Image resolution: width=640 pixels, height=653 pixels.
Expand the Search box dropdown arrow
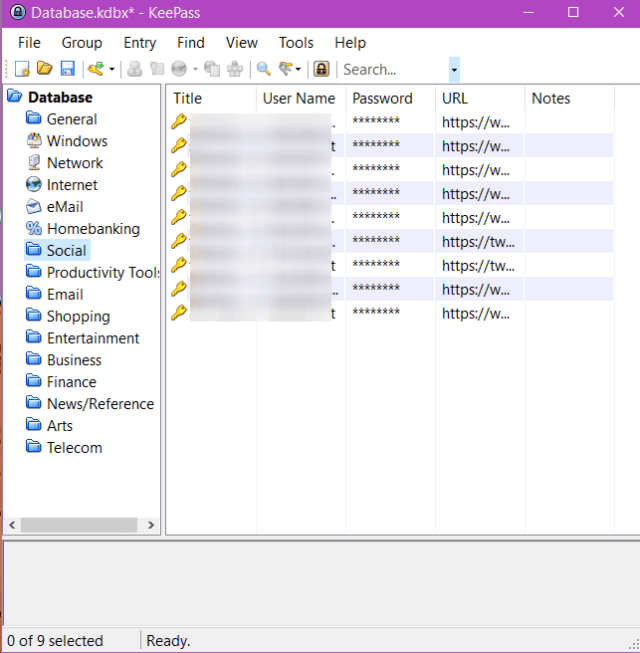click(454, 70)
